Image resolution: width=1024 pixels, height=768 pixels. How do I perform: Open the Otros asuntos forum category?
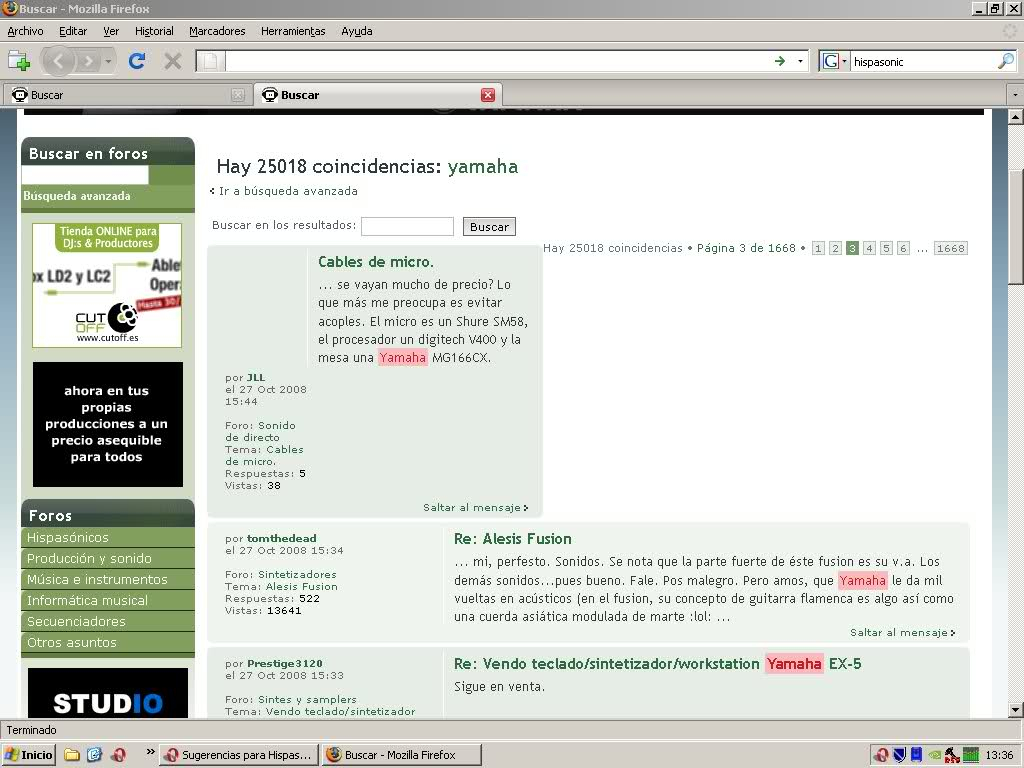click(108, 642)
